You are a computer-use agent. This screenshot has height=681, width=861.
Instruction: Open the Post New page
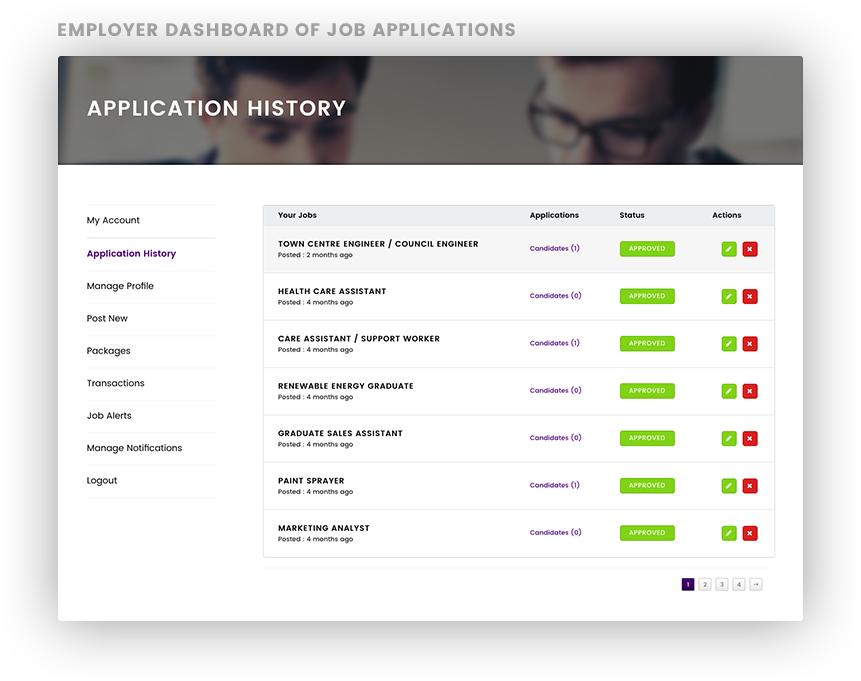[107, 318]
